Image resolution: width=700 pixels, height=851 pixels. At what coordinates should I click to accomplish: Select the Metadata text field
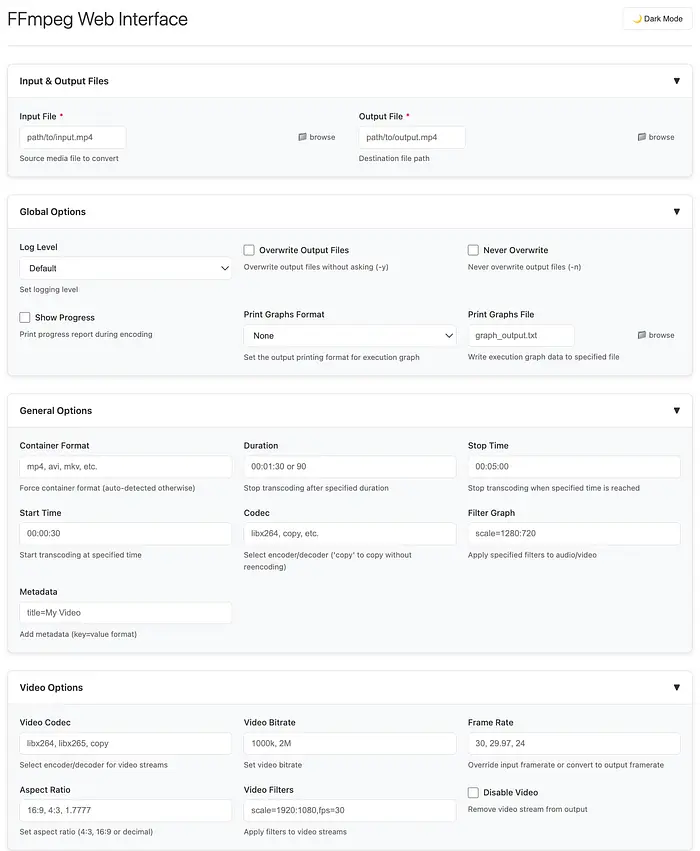tap(125, 612)
